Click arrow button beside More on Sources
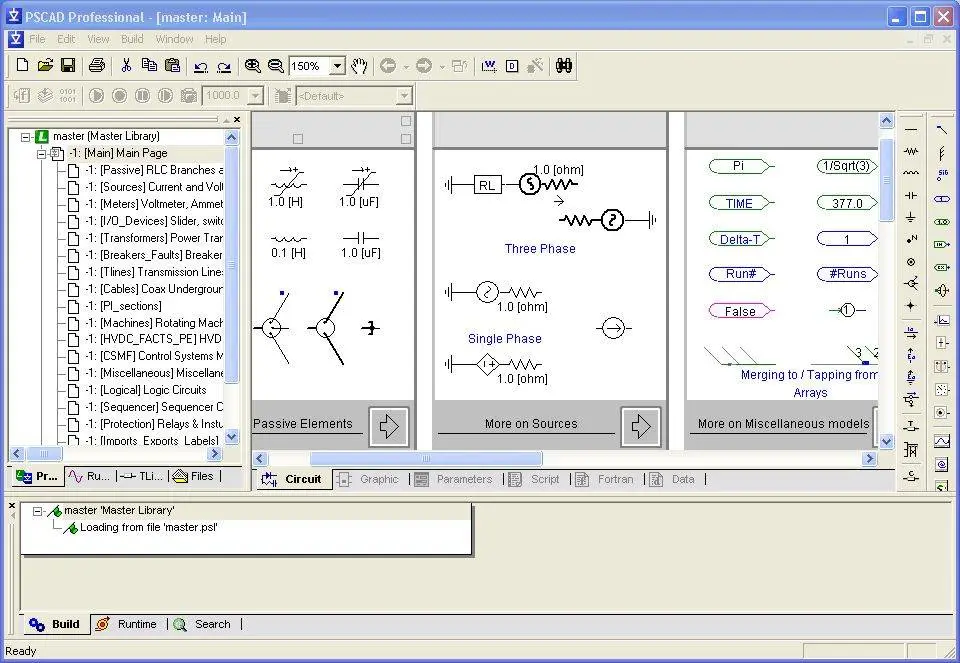 coord(640,426)
